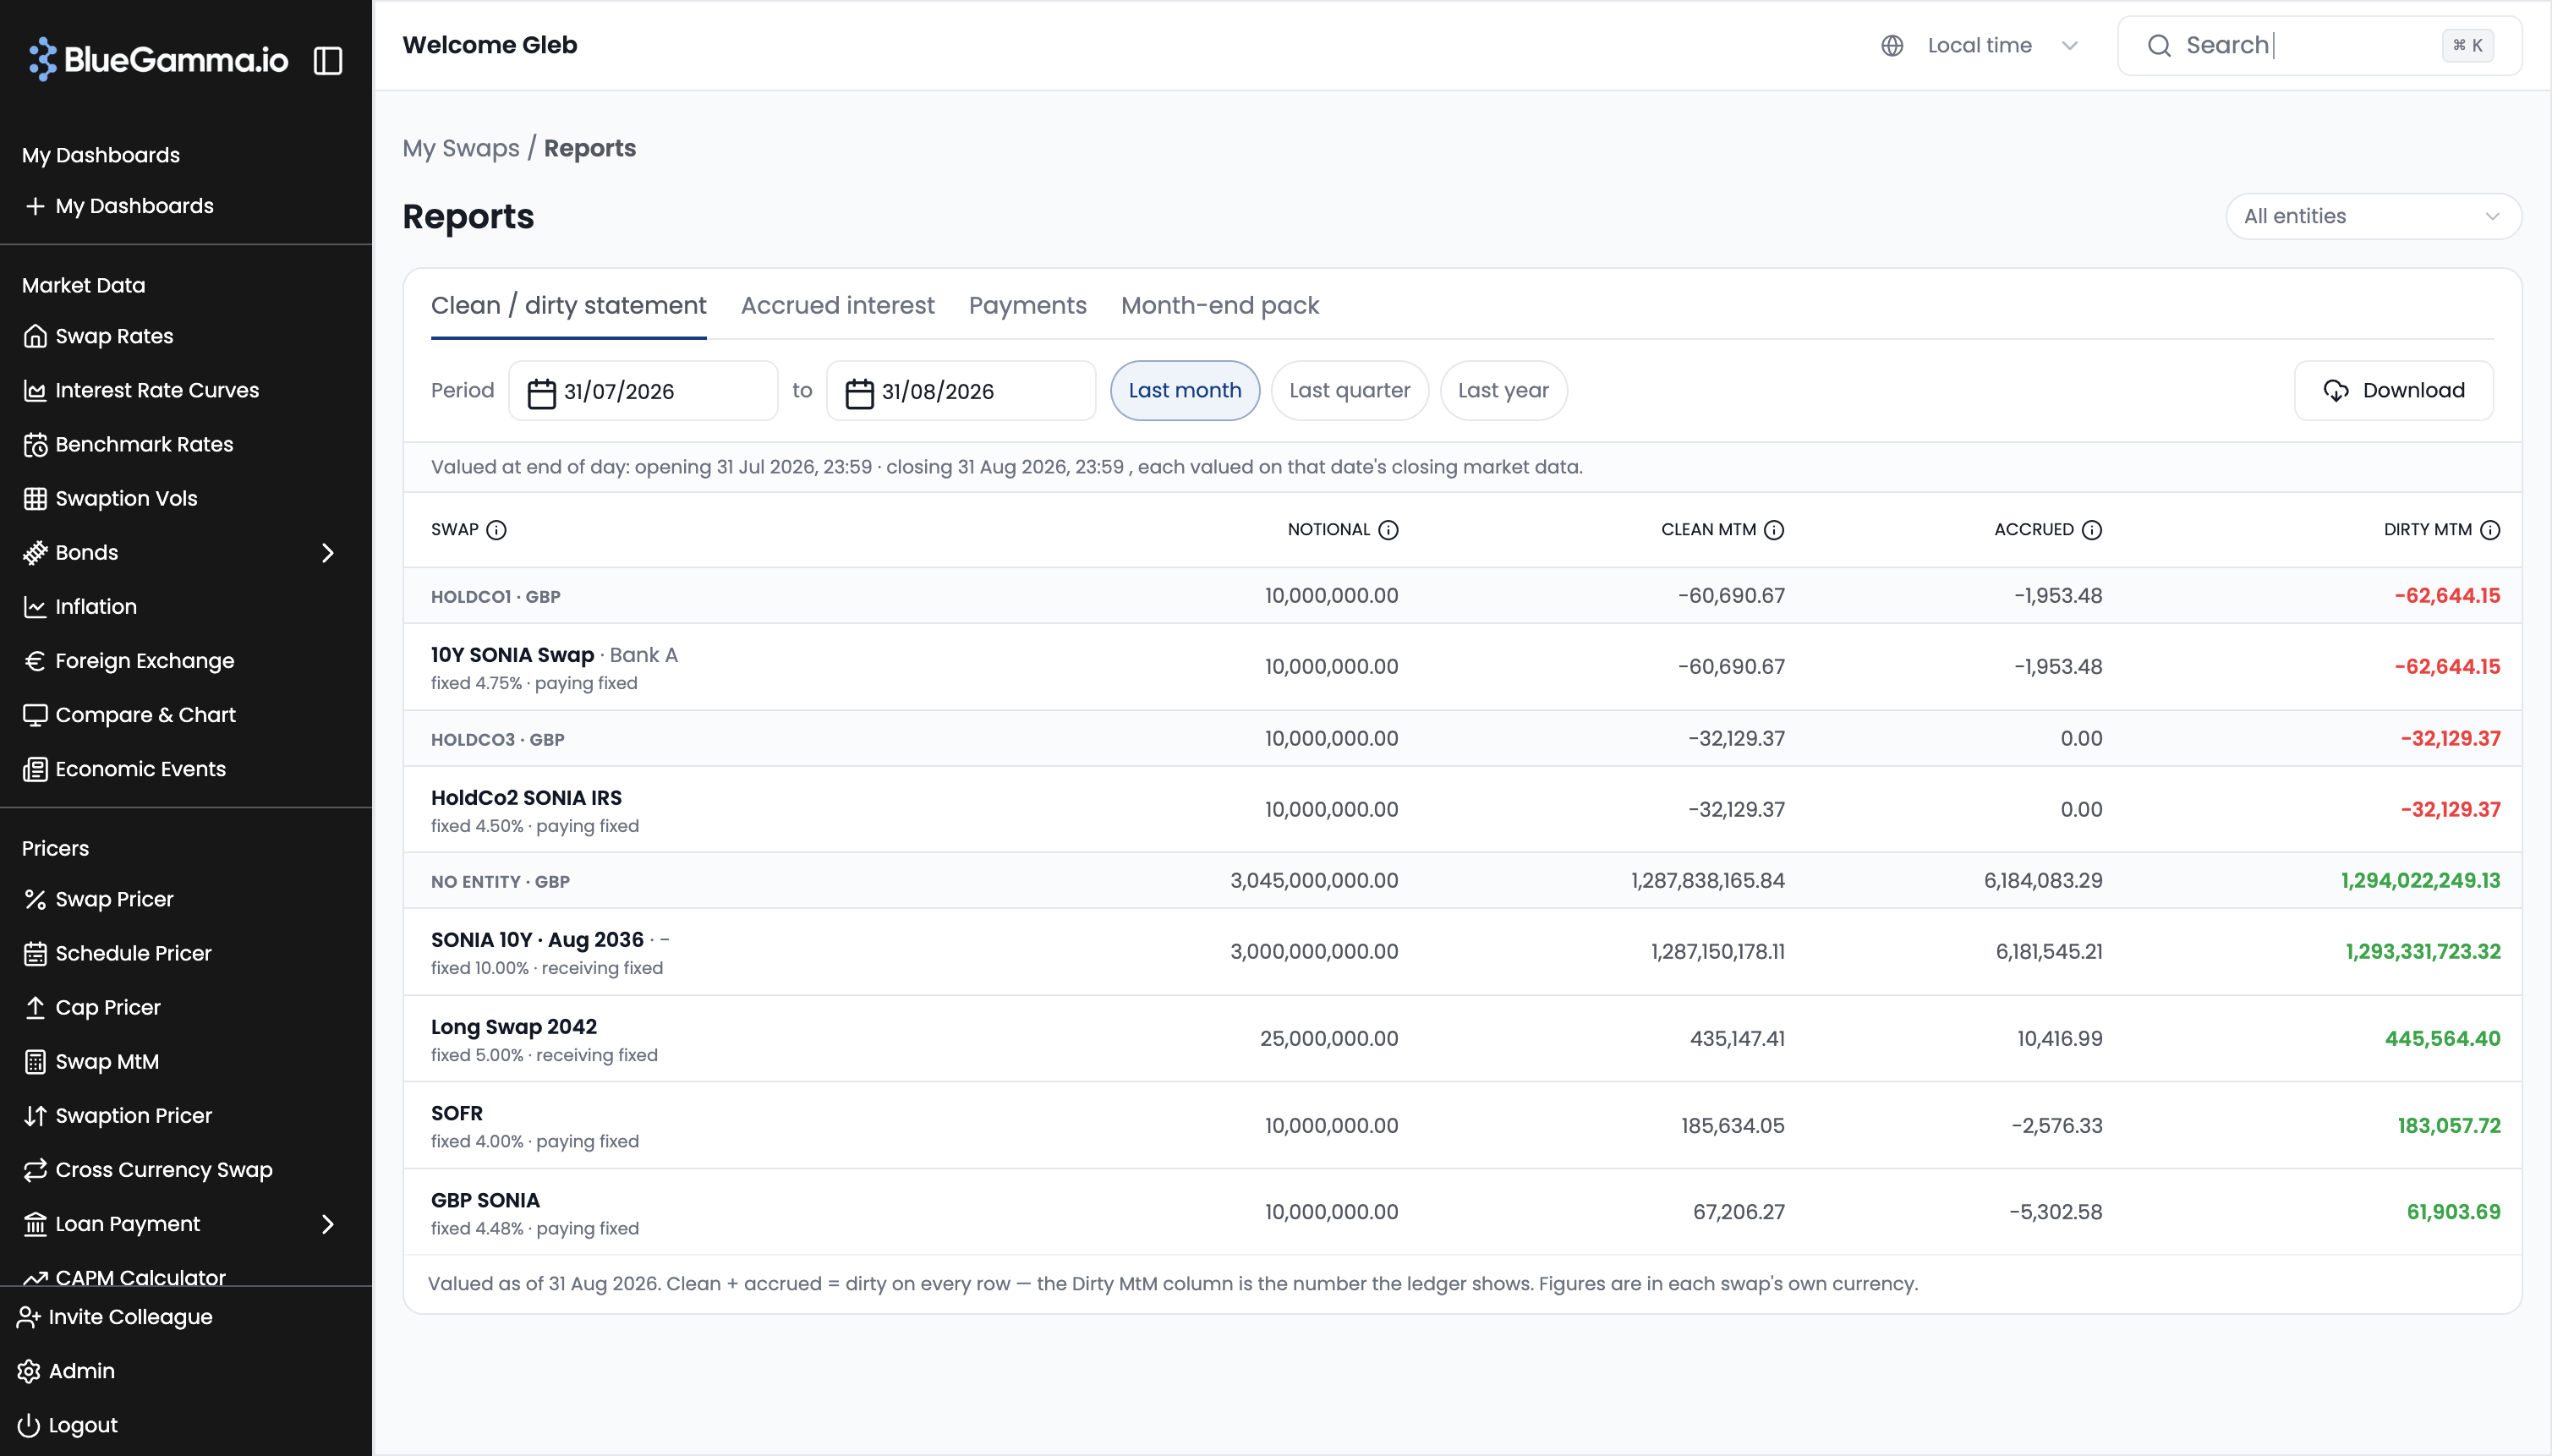Click My Swaps breadcrumb link

pos(461,148)
